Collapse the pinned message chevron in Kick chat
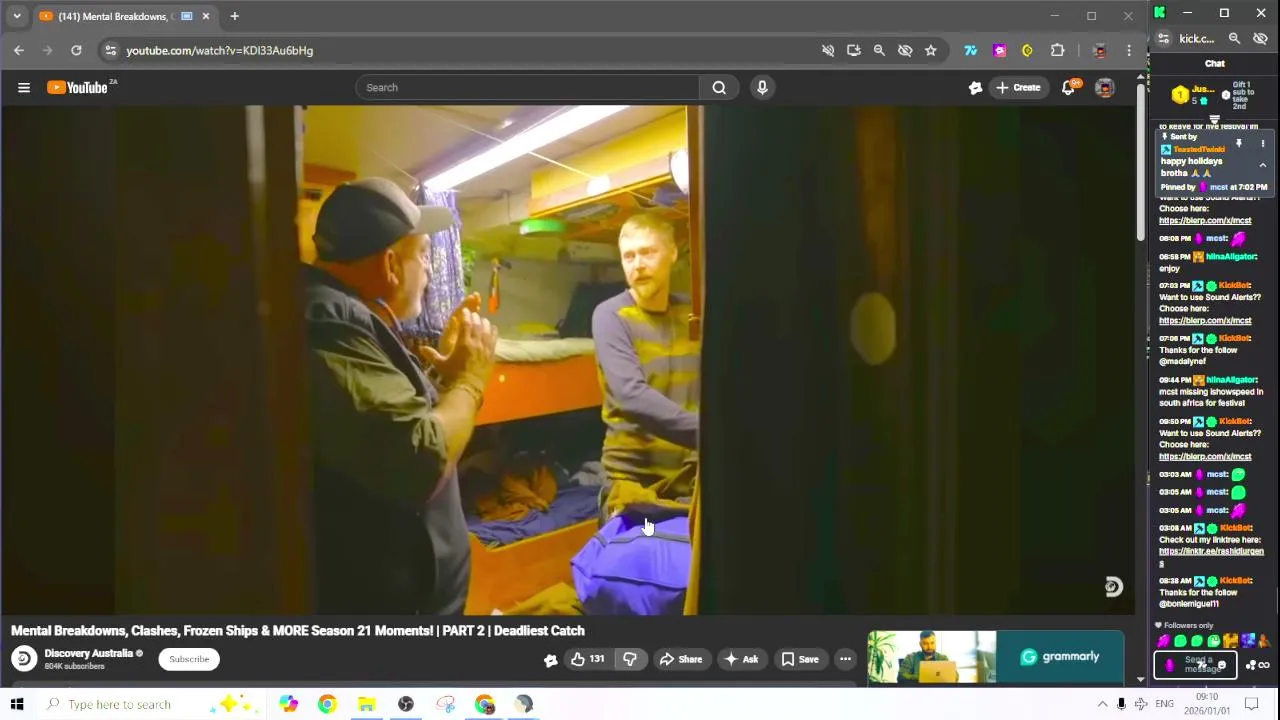Image resolution: width=1280 pixels, height=720 pixels. [x=1262, y=165]
